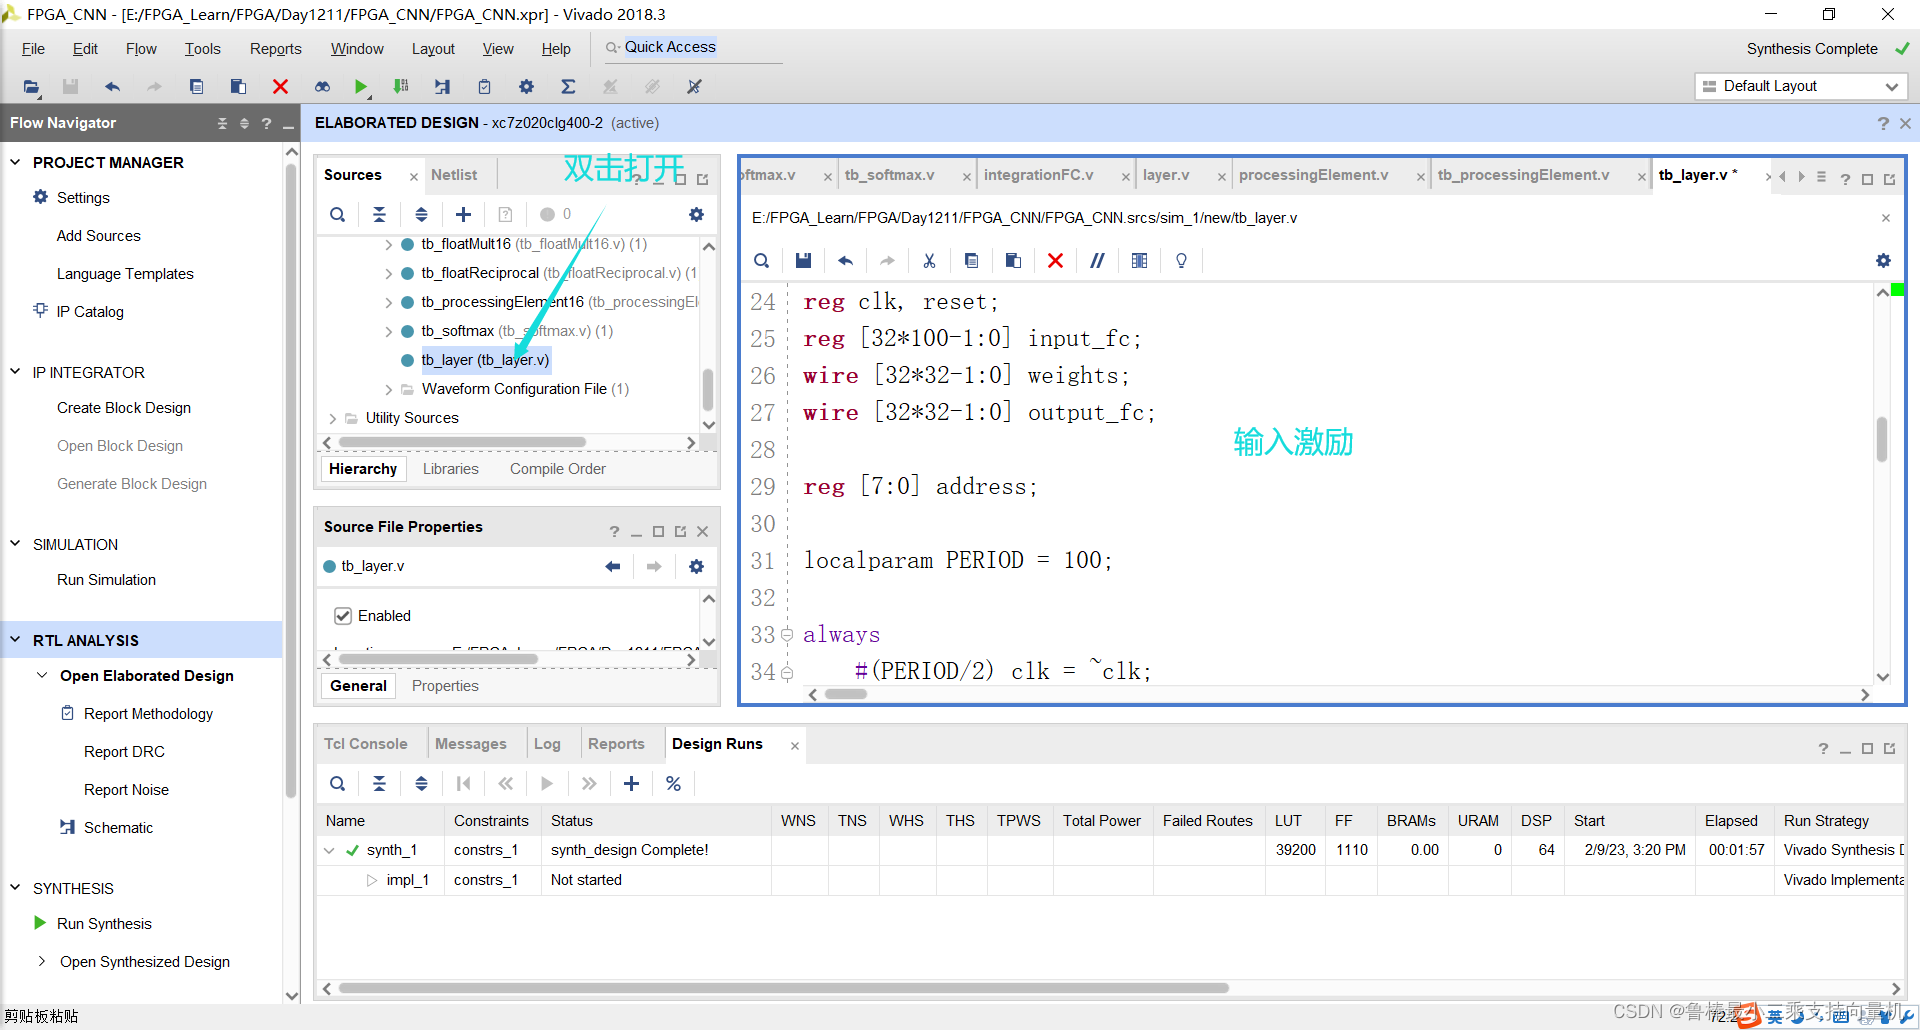Click the undo arrow in main toolbar

[112, 87]
